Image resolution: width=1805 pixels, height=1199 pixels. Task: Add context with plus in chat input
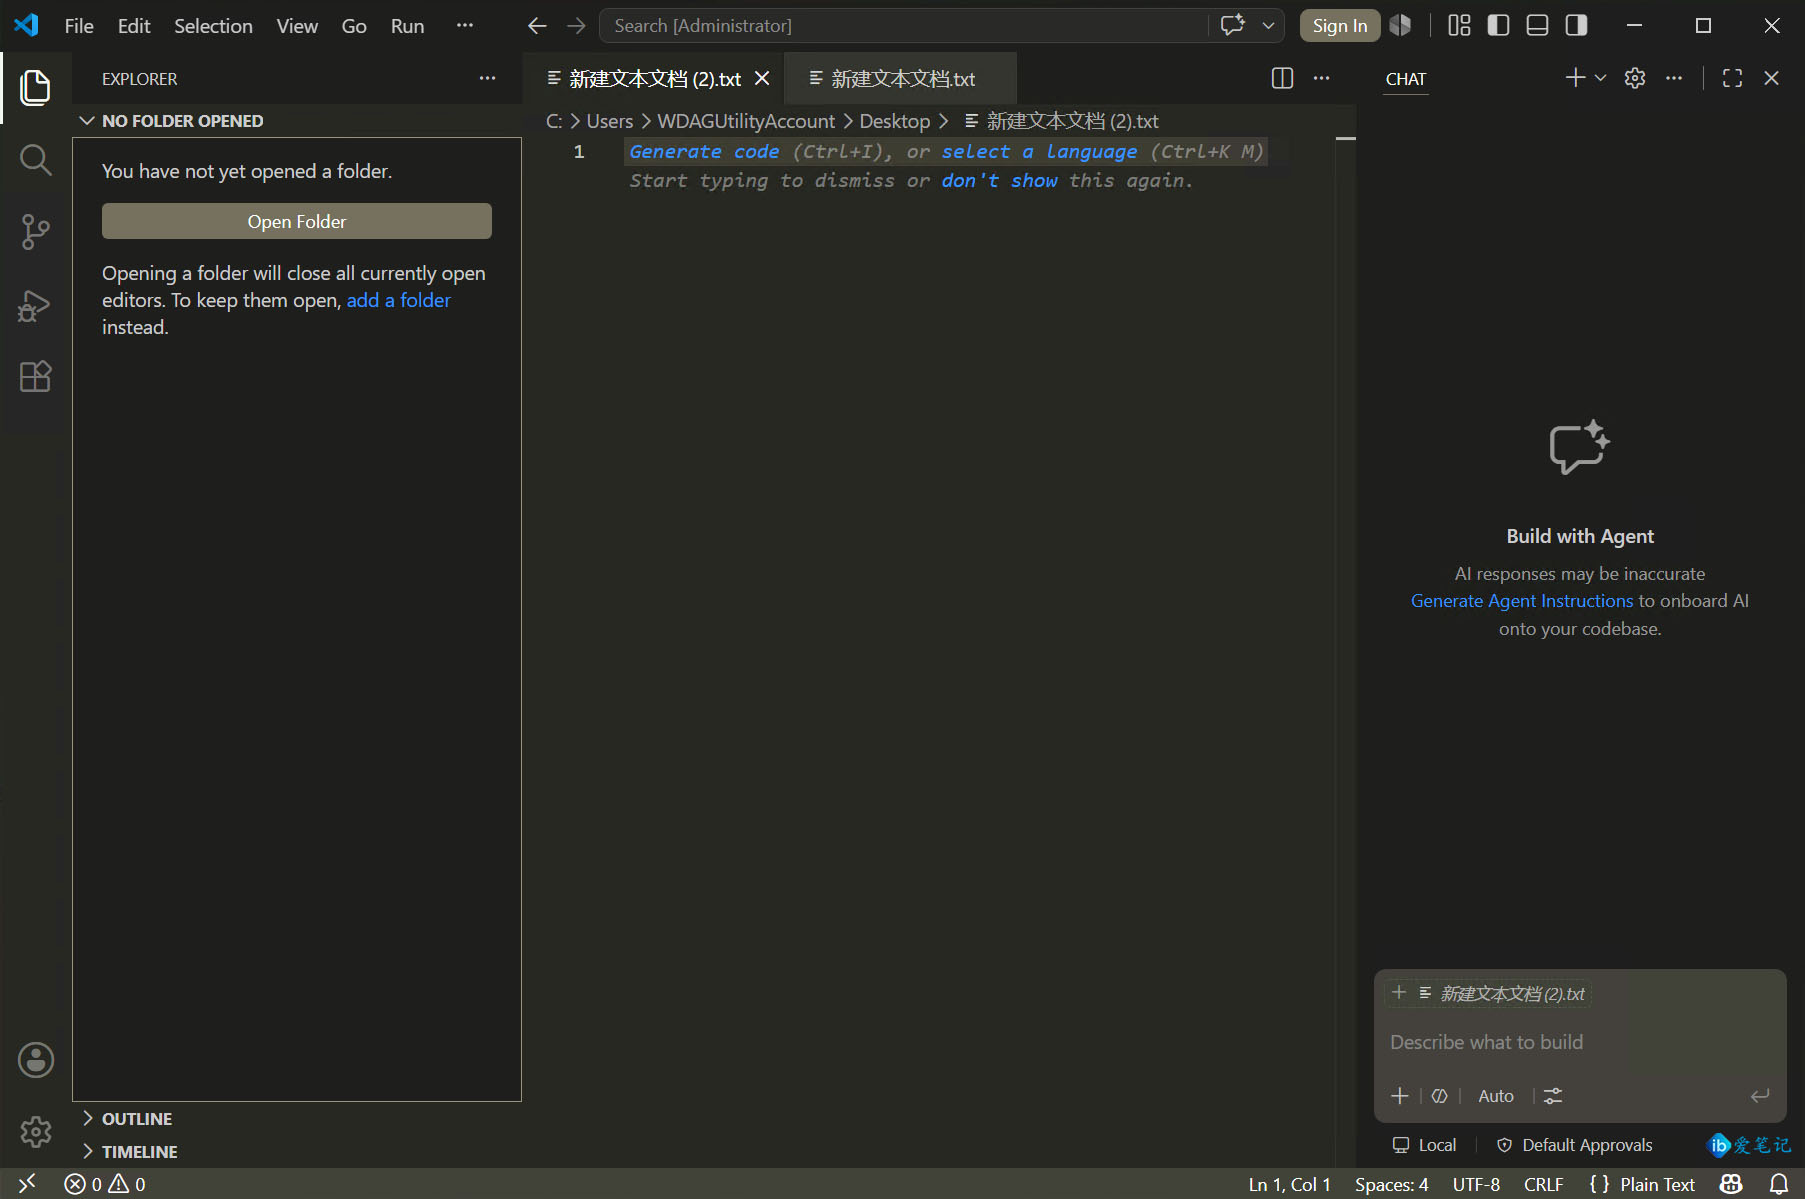click(1400, 1096)
